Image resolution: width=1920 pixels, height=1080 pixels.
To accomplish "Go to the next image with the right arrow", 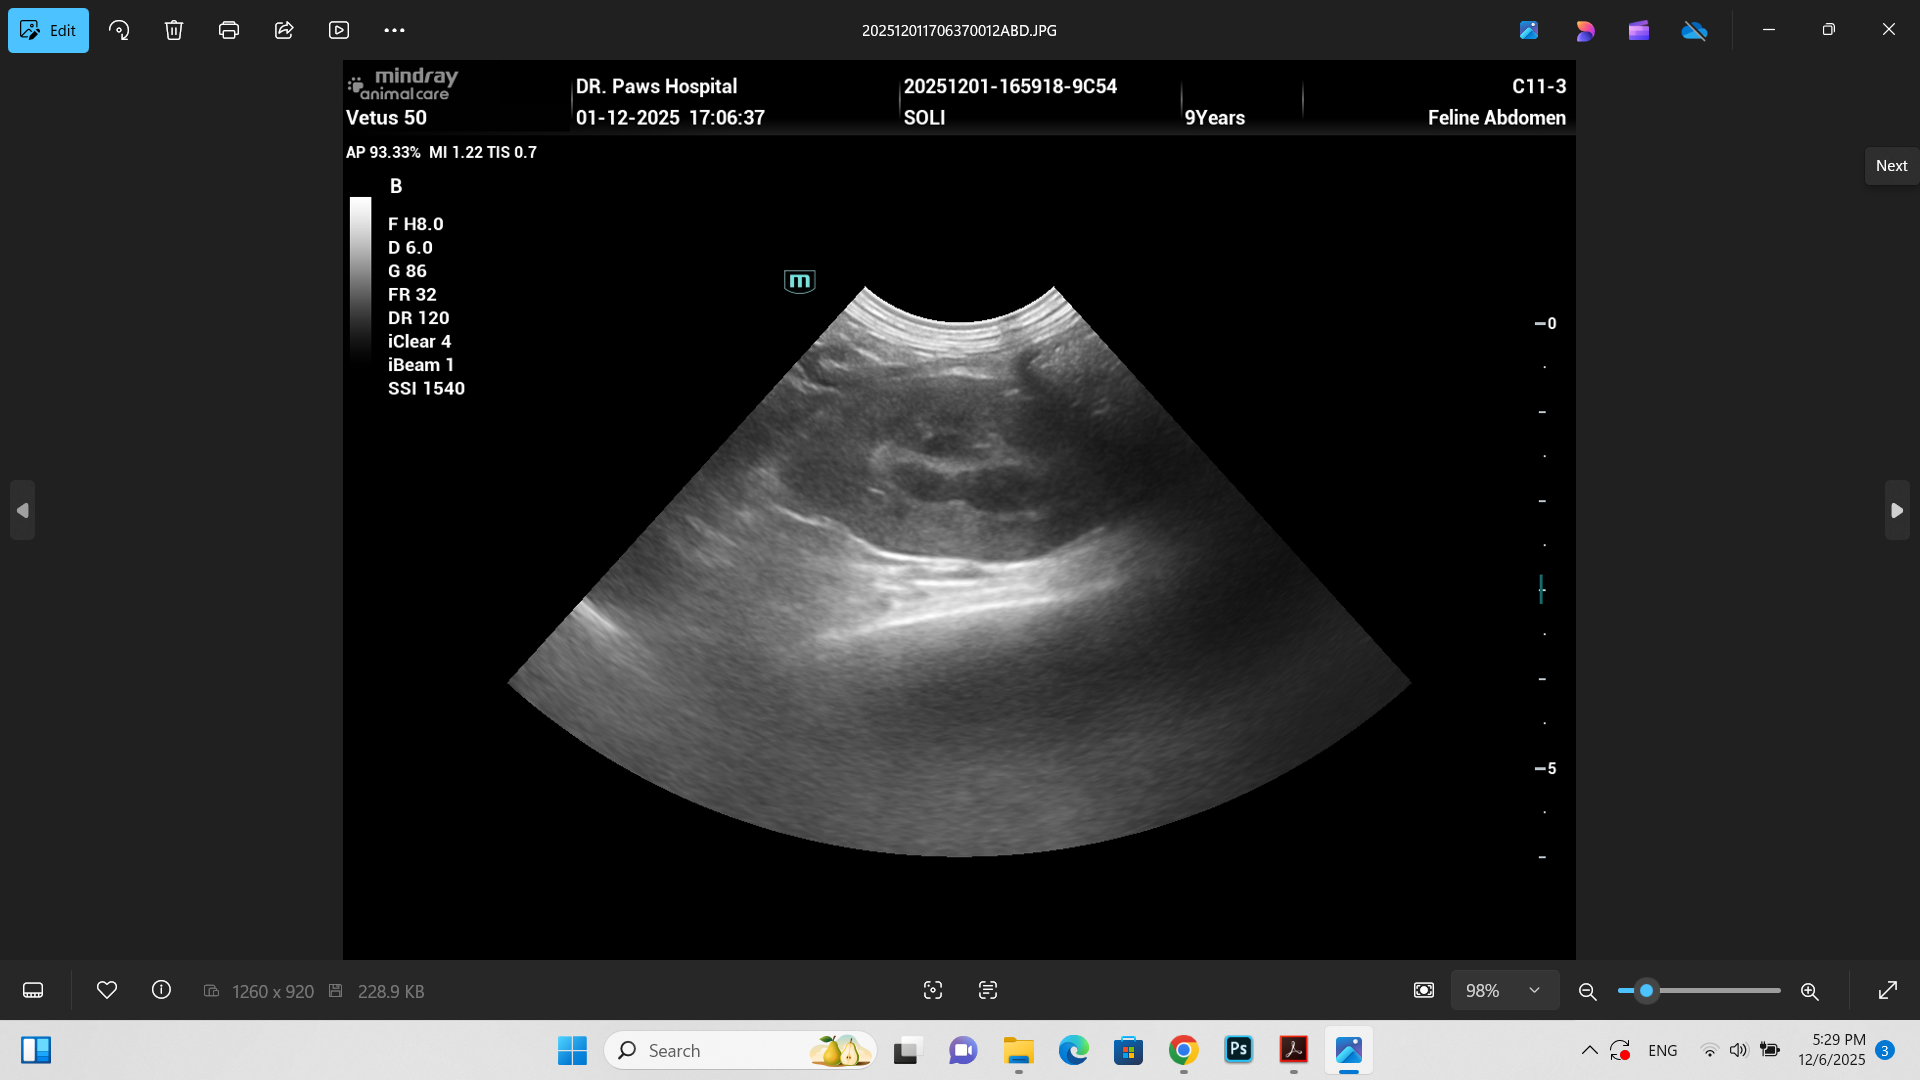I will coord(1897,510).
